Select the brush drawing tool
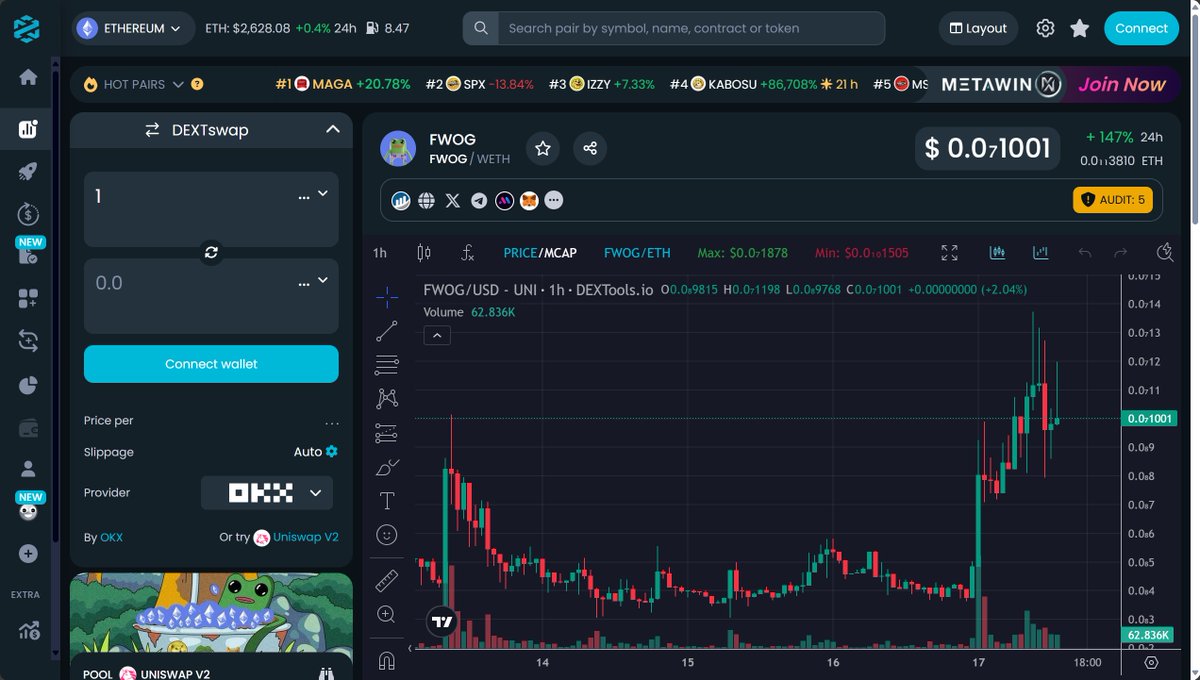Viewport: 1200px width, 680px height. tap(387, 467)
